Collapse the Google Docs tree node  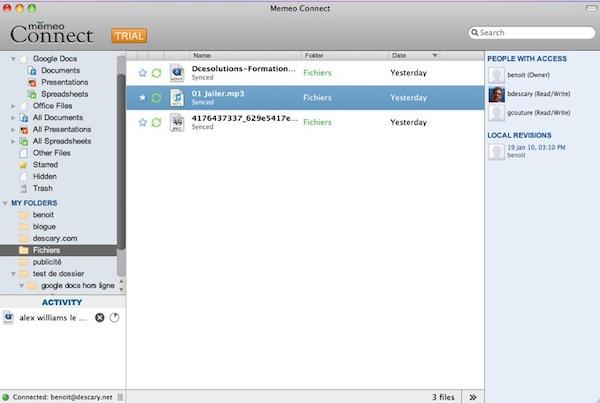click(x=13, y=59)
